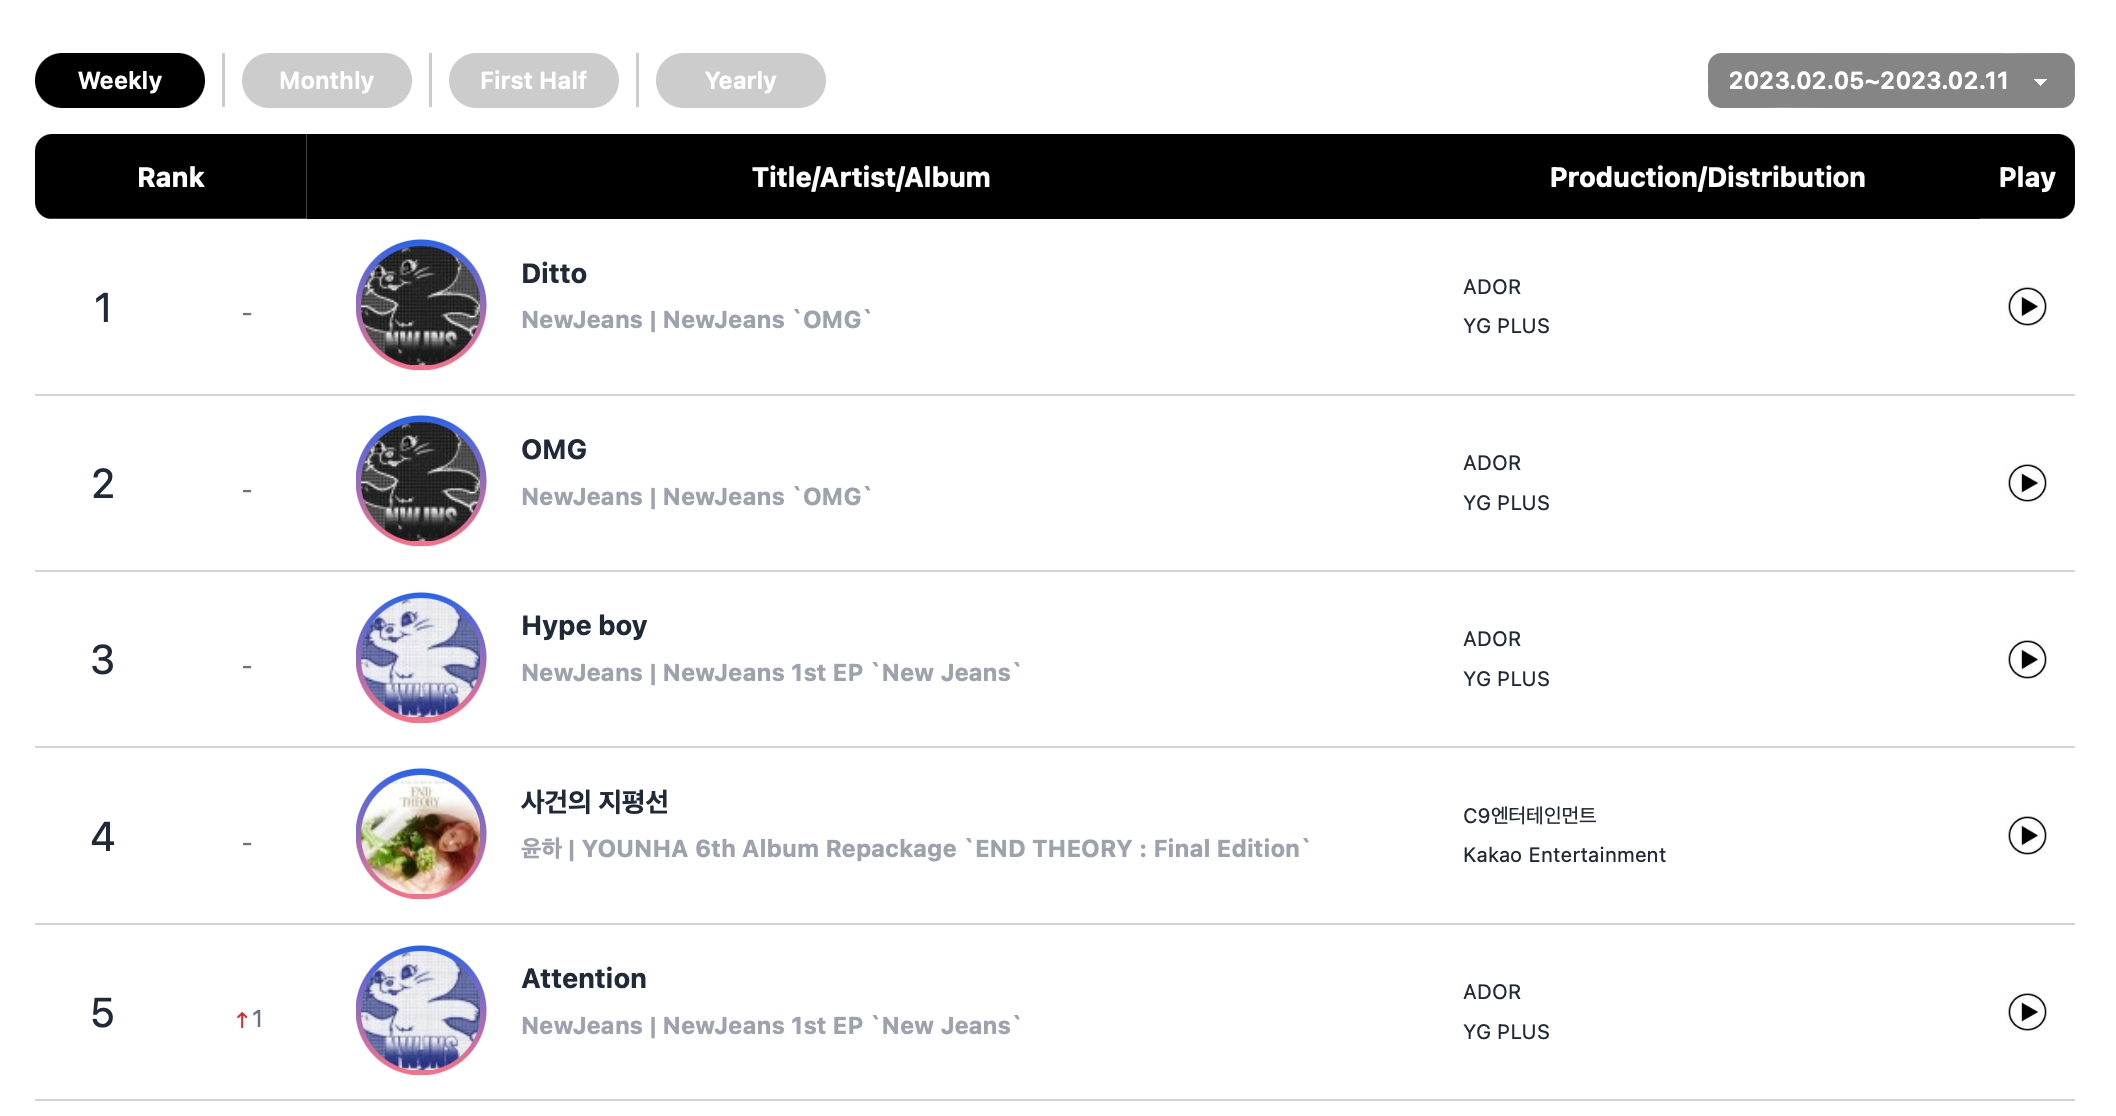Click dropdown arrow next to 2023.02.11
Viewport: 2116px width, 1116px height.
pos(2041,82)
